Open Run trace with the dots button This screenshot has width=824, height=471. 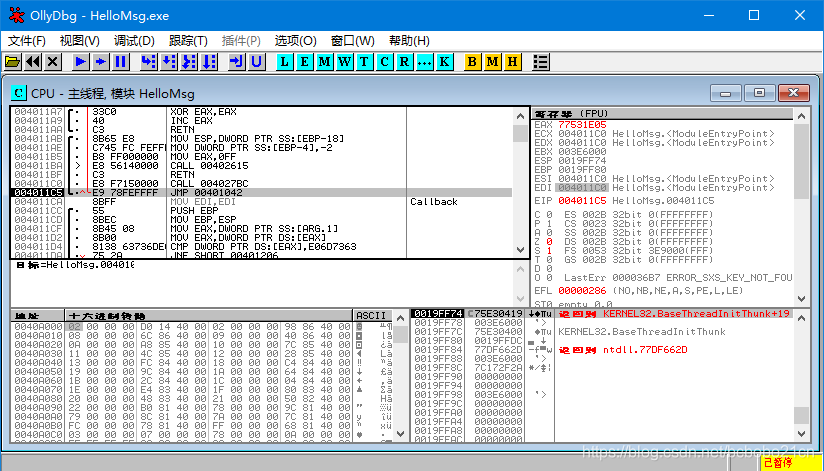[x=424, y=62]
